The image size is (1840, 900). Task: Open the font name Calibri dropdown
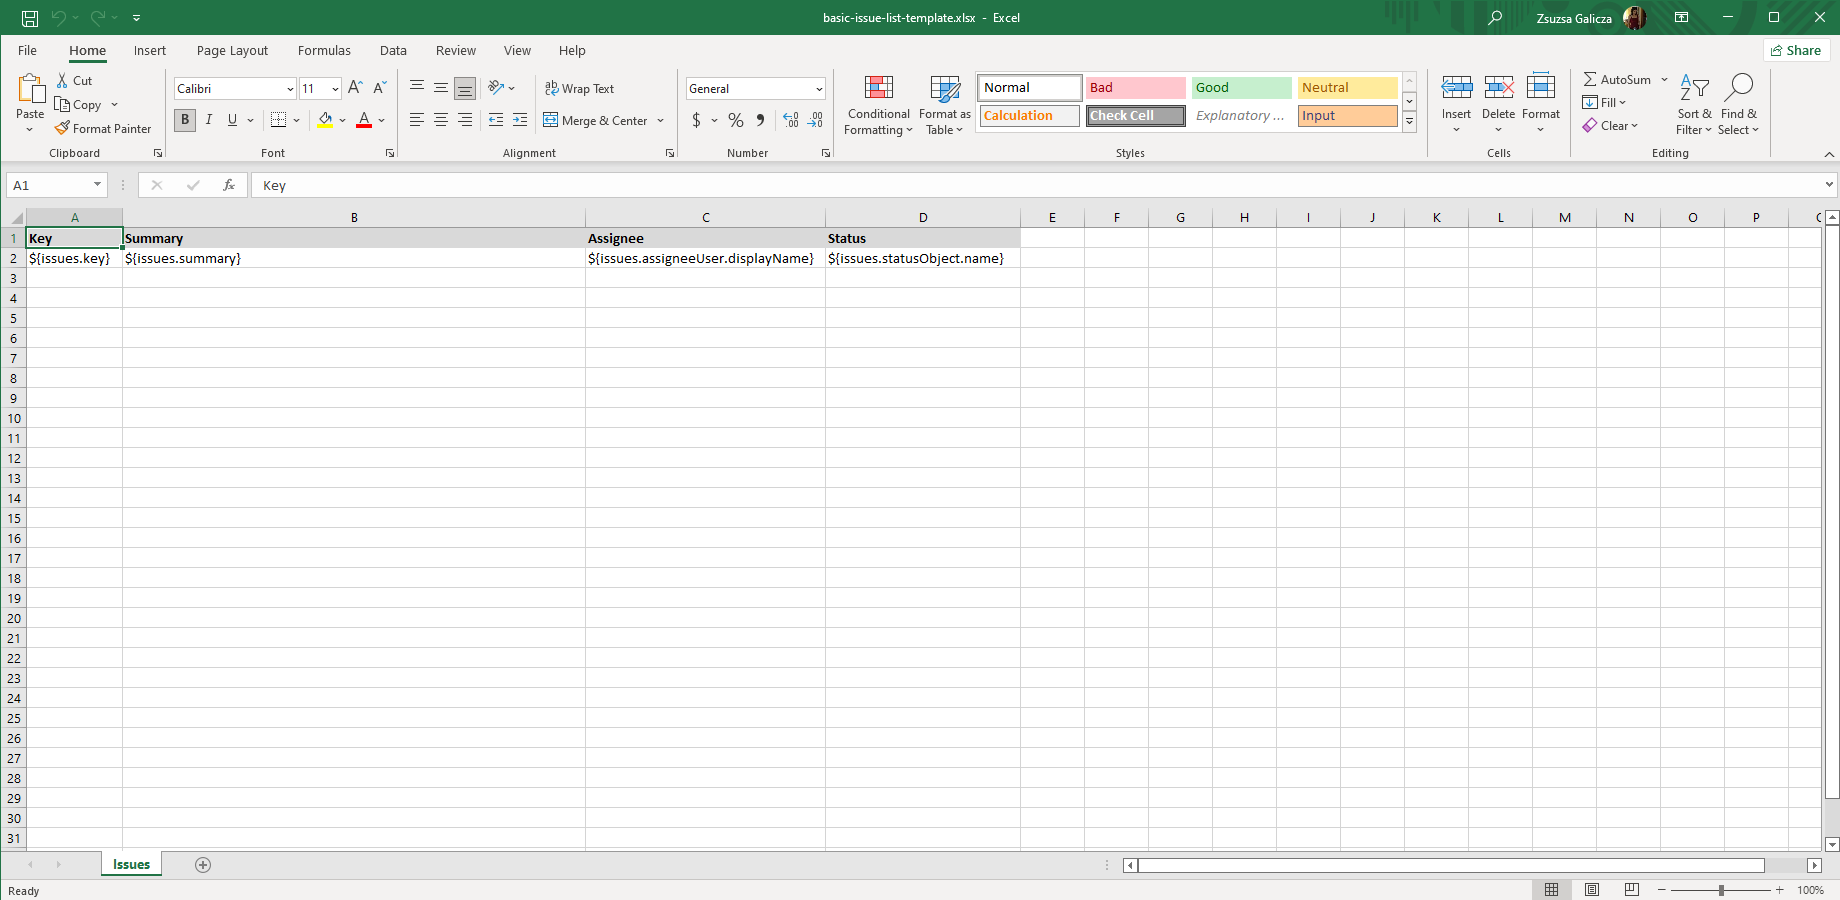[290, 89]
